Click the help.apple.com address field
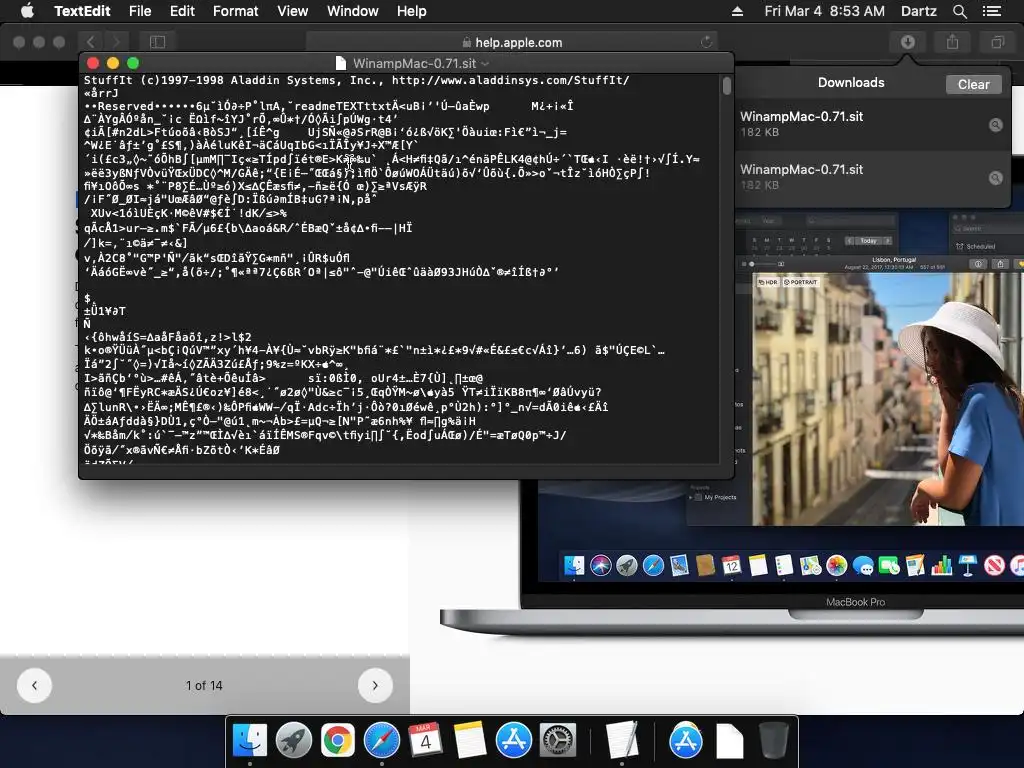 click(512, 42)
